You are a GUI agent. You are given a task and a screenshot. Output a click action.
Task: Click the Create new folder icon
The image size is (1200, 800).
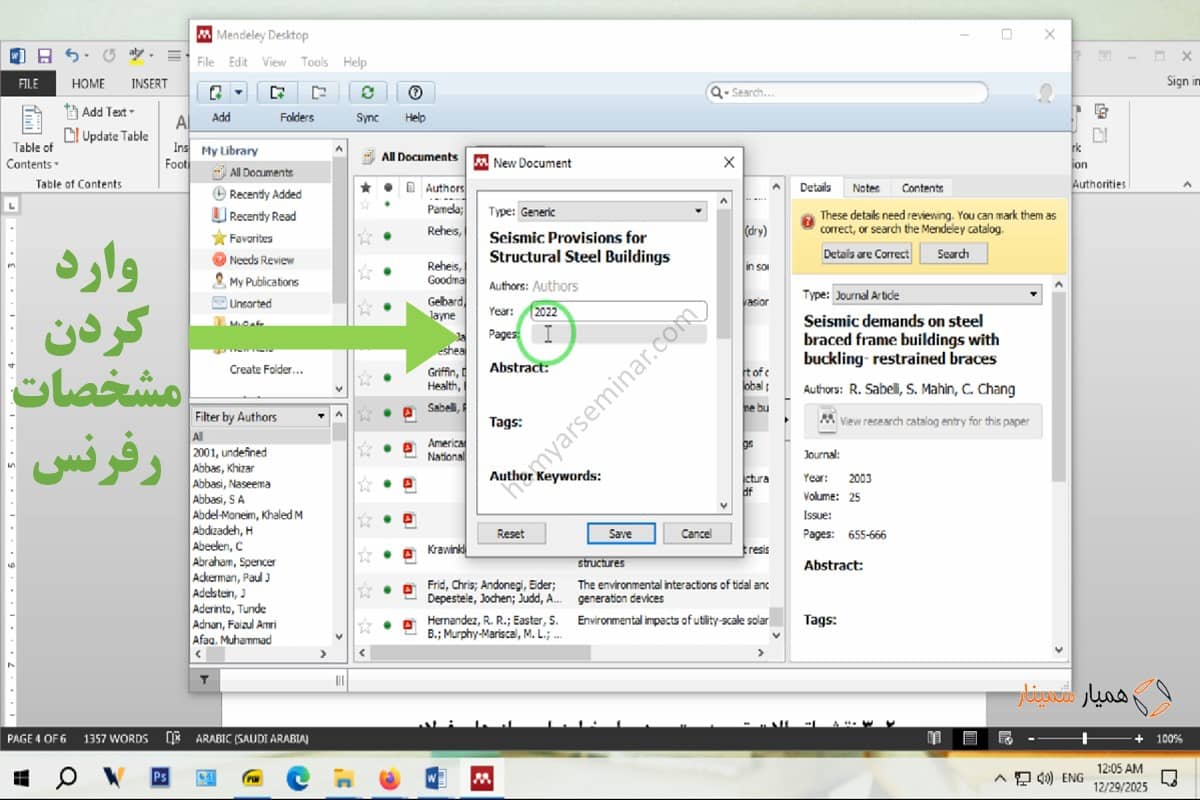[277, 93]
